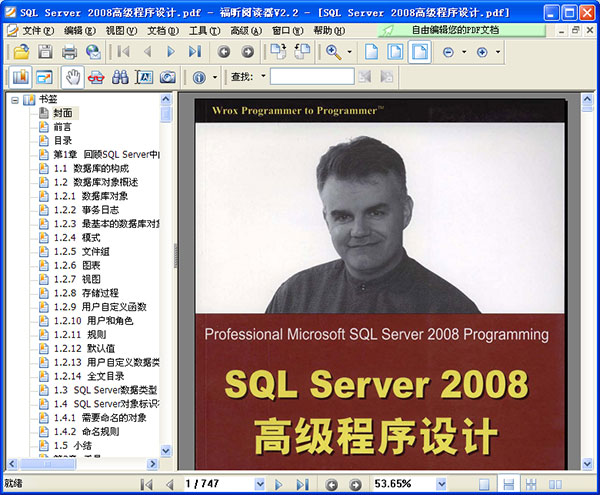
Task: Click the Print icon
Action: (69, 52)
